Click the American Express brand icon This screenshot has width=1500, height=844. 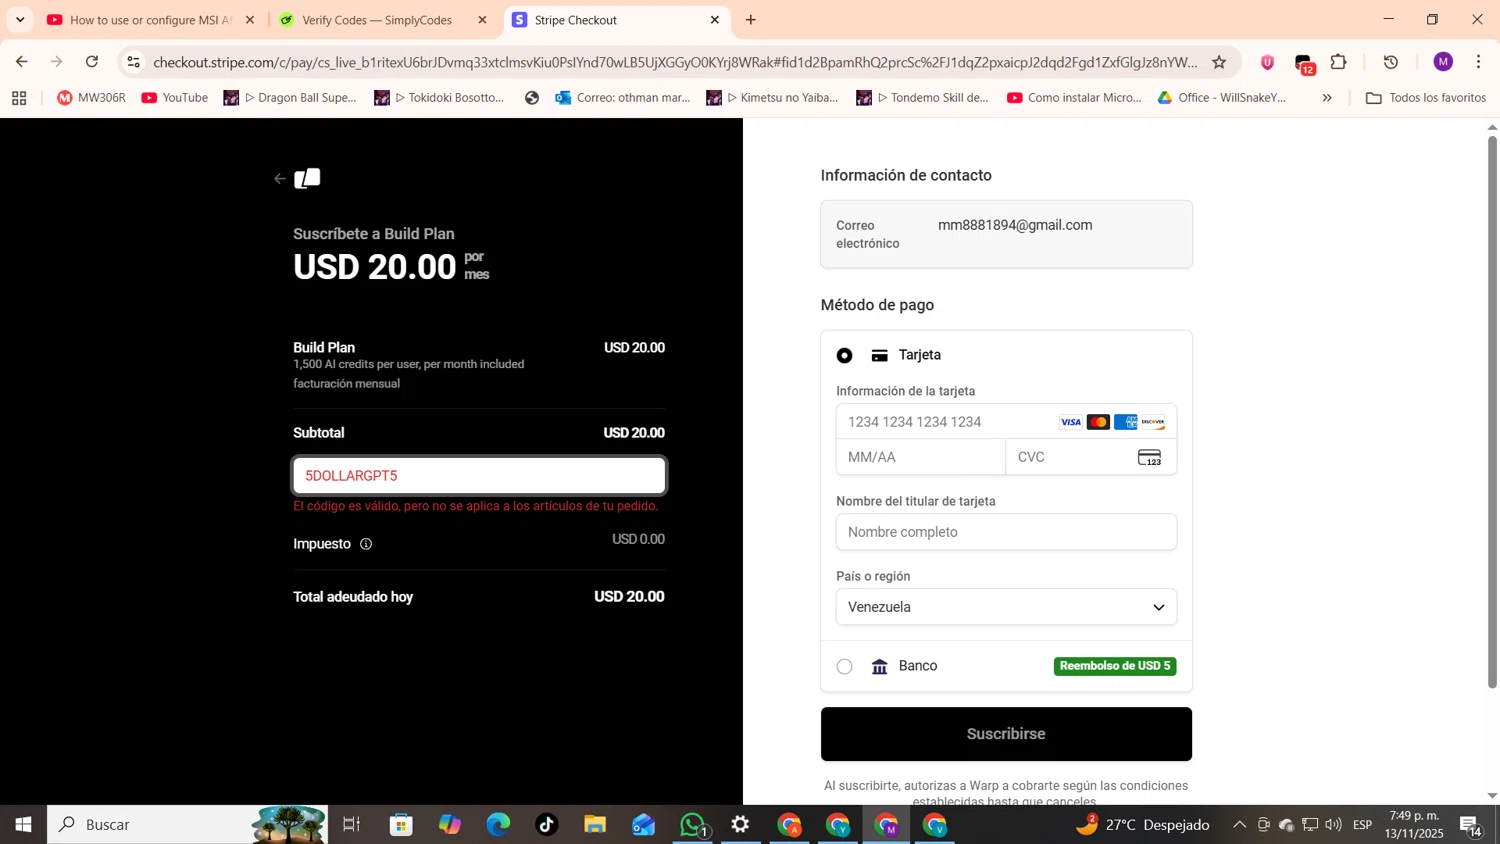click(1125, 422)
